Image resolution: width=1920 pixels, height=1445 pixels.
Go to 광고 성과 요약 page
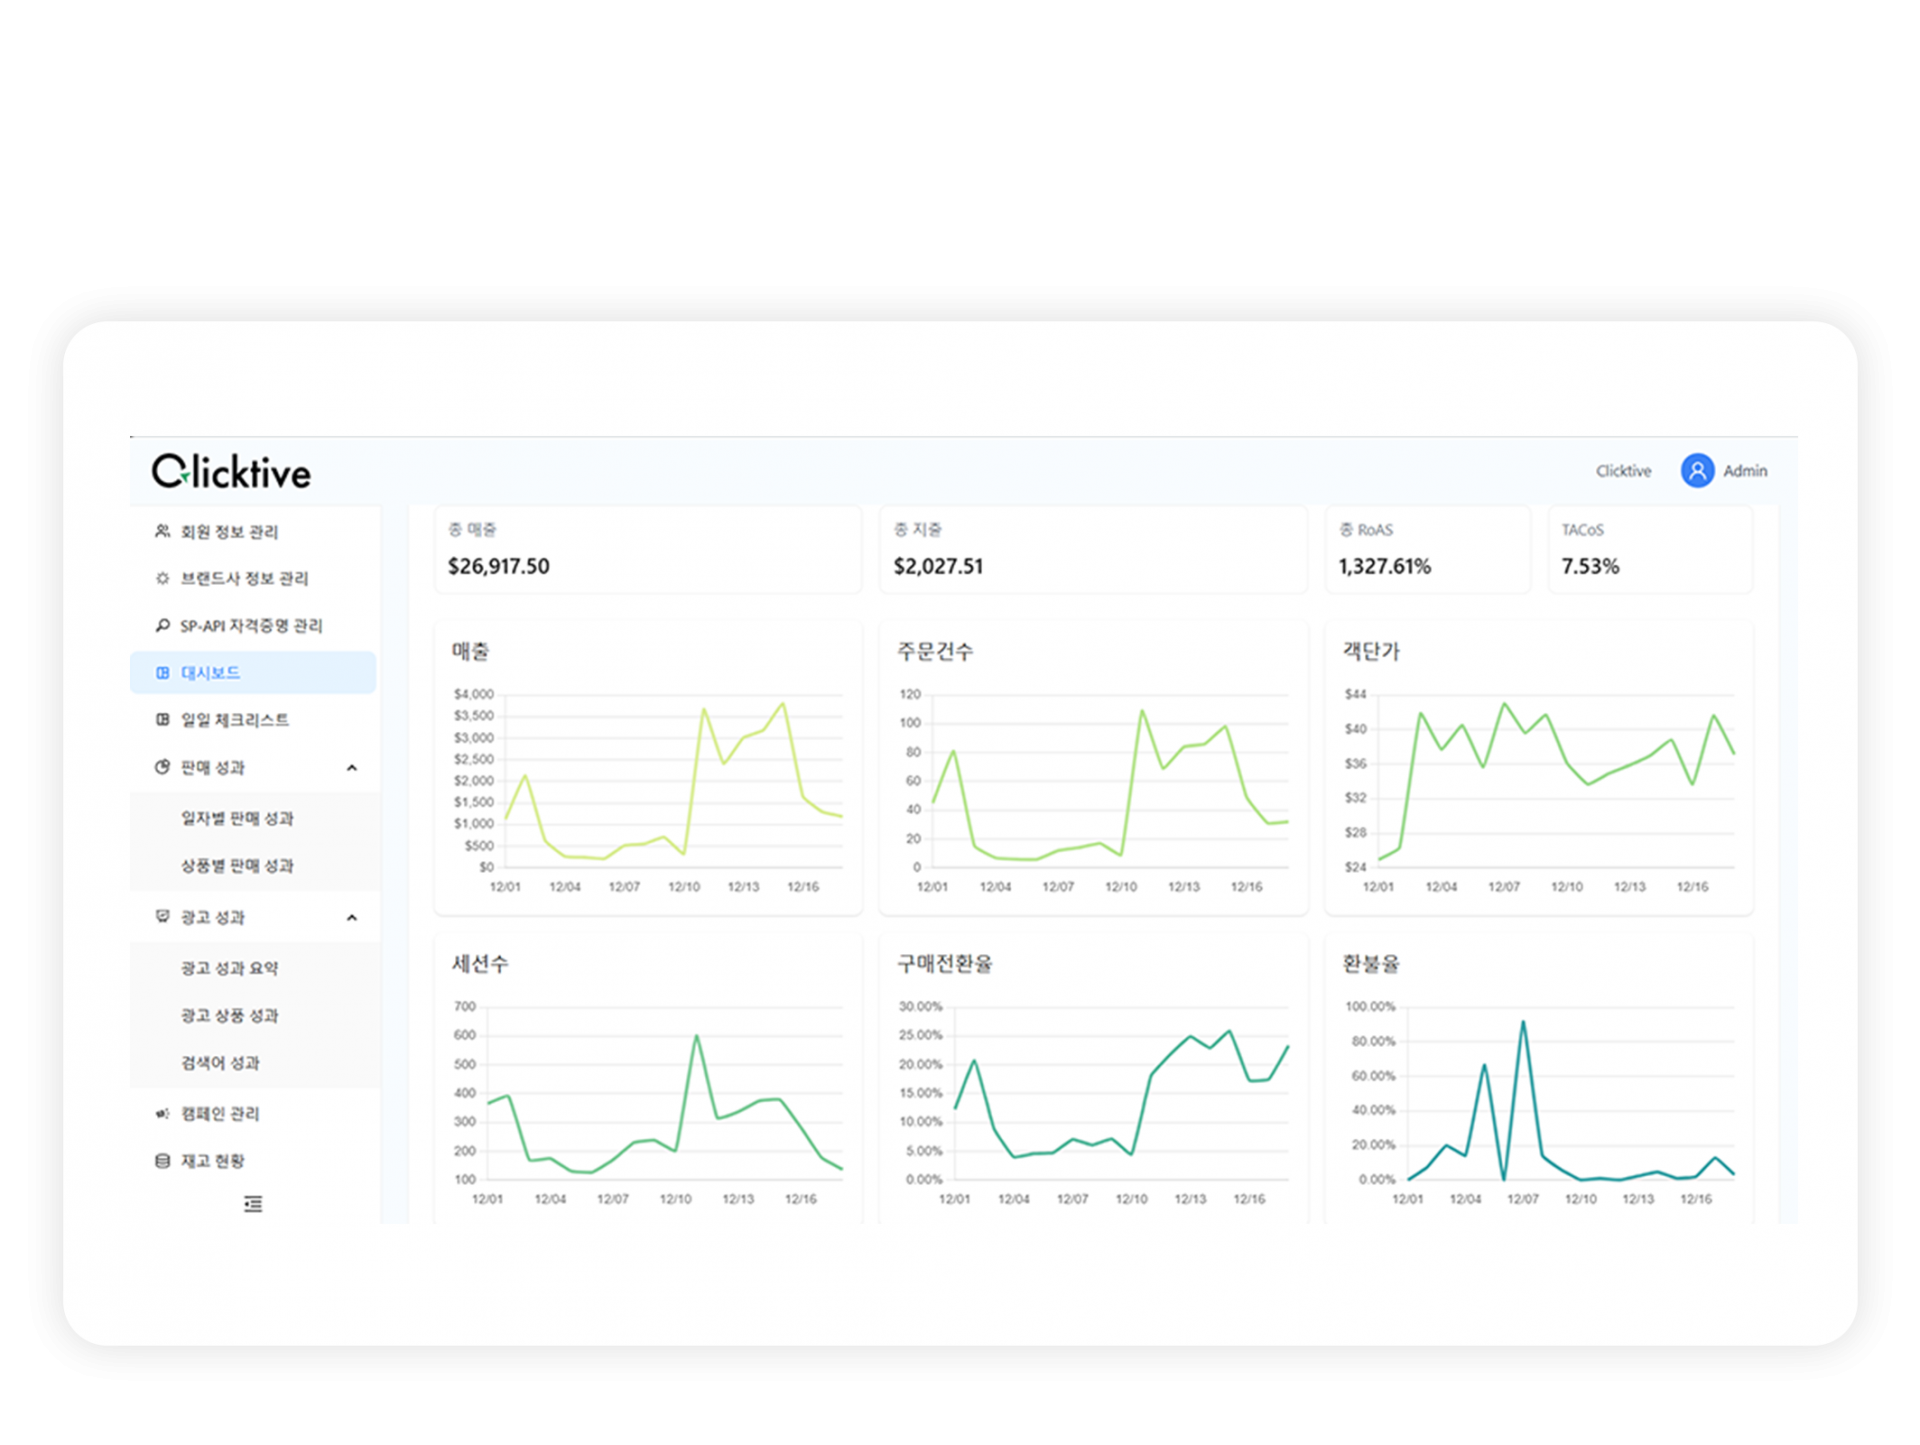point(229,968)
